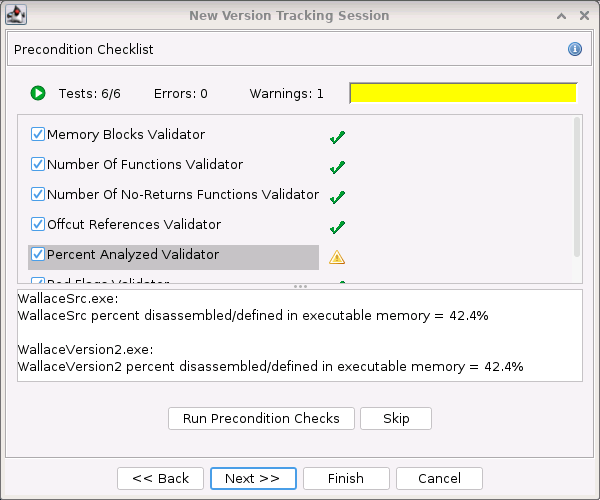Click Offcut References Validator green checkmark
The height and width of the screenshot is (500, 600).
(x=337, y=227)
